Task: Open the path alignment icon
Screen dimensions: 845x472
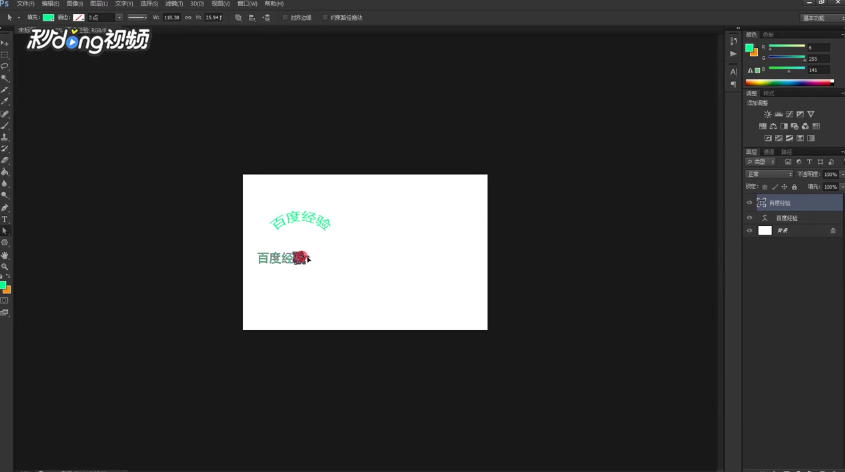Action: [x=252, y=18]
